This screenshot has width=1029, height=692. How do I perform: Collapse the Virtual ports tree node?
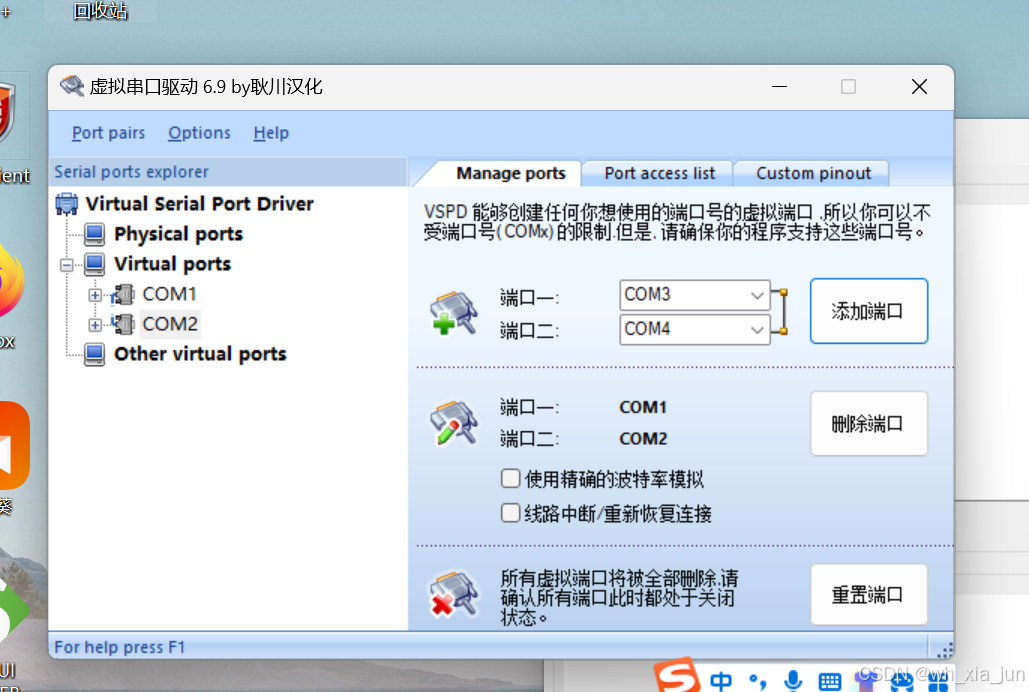click(x=67, y=265)
